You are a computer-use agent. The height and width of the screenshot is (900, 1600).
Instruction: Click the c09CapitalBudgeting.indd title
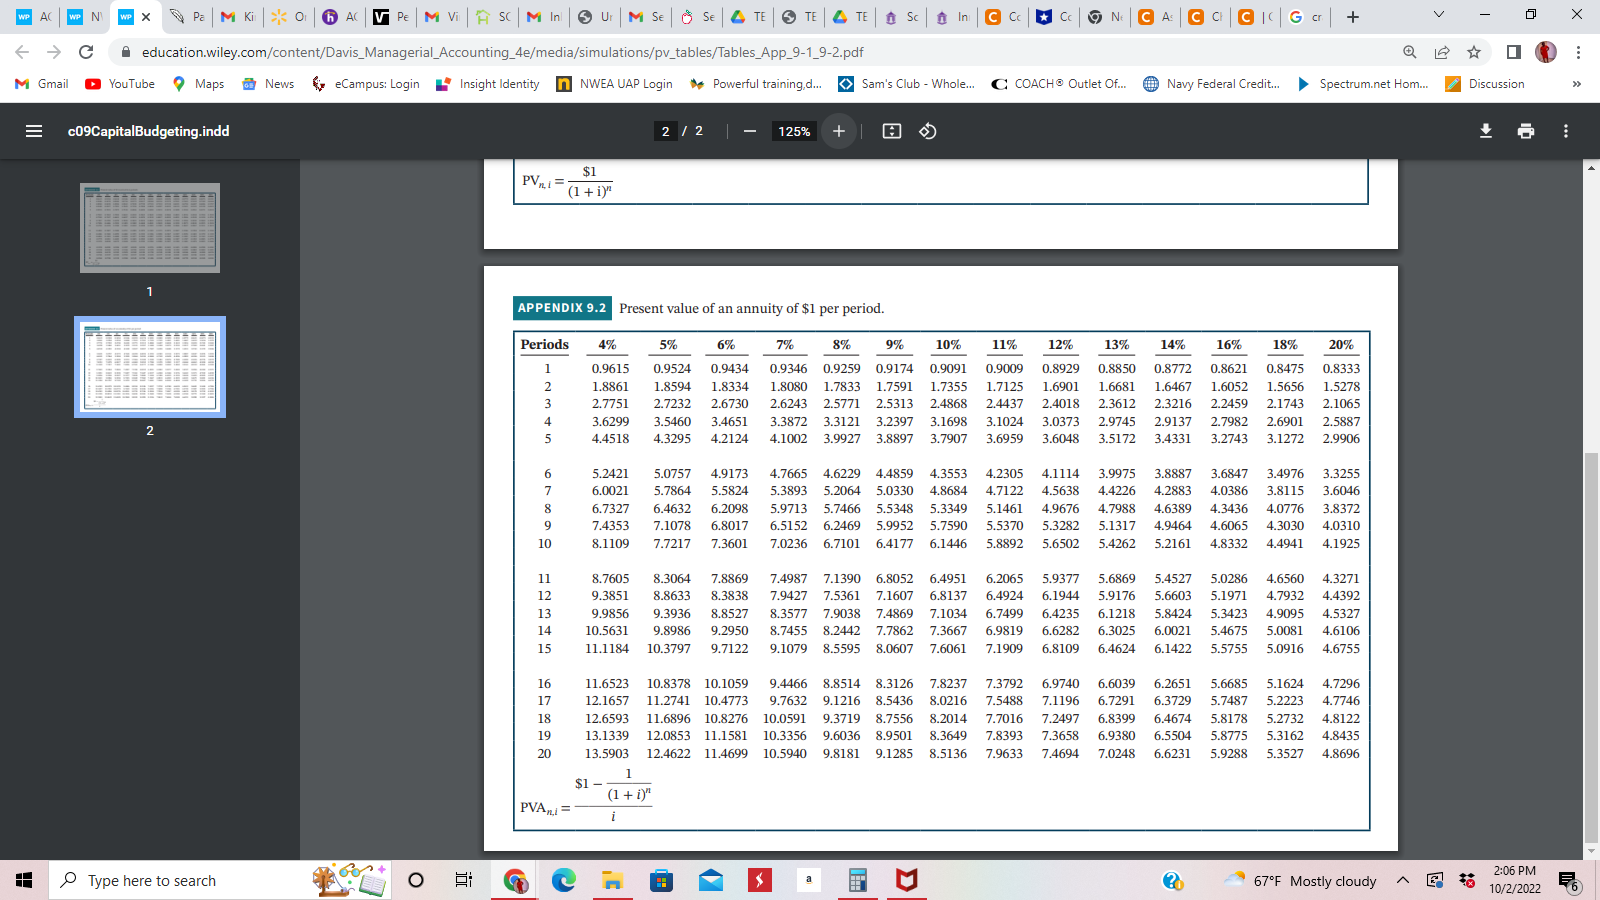pyautogui.click(x=148, y=131)
